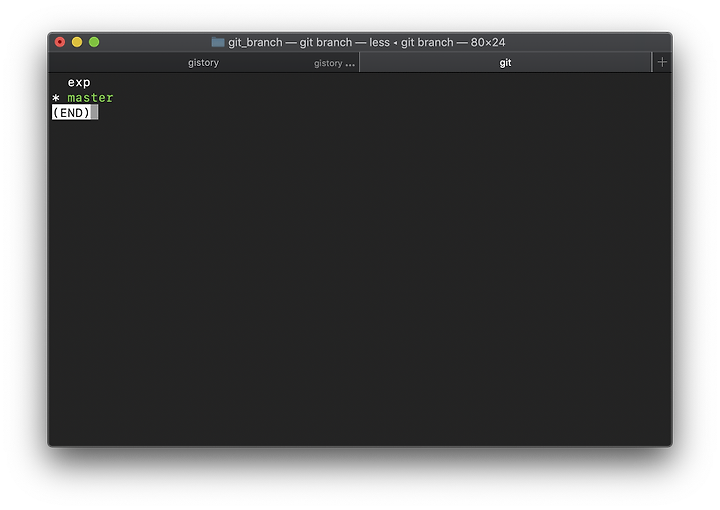The image size is (720, 510).
Task: Open a new terminal tab with plus button
Action: point(662,62)
